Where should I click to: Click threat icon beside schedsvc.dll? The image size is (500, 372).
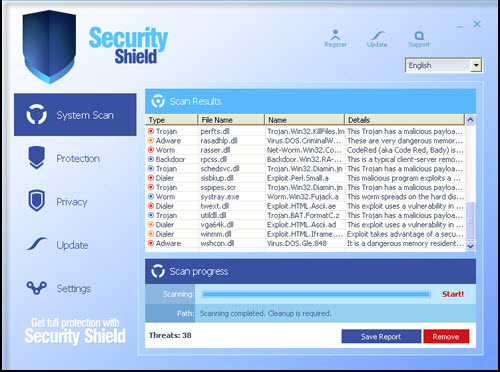(151, 168)
